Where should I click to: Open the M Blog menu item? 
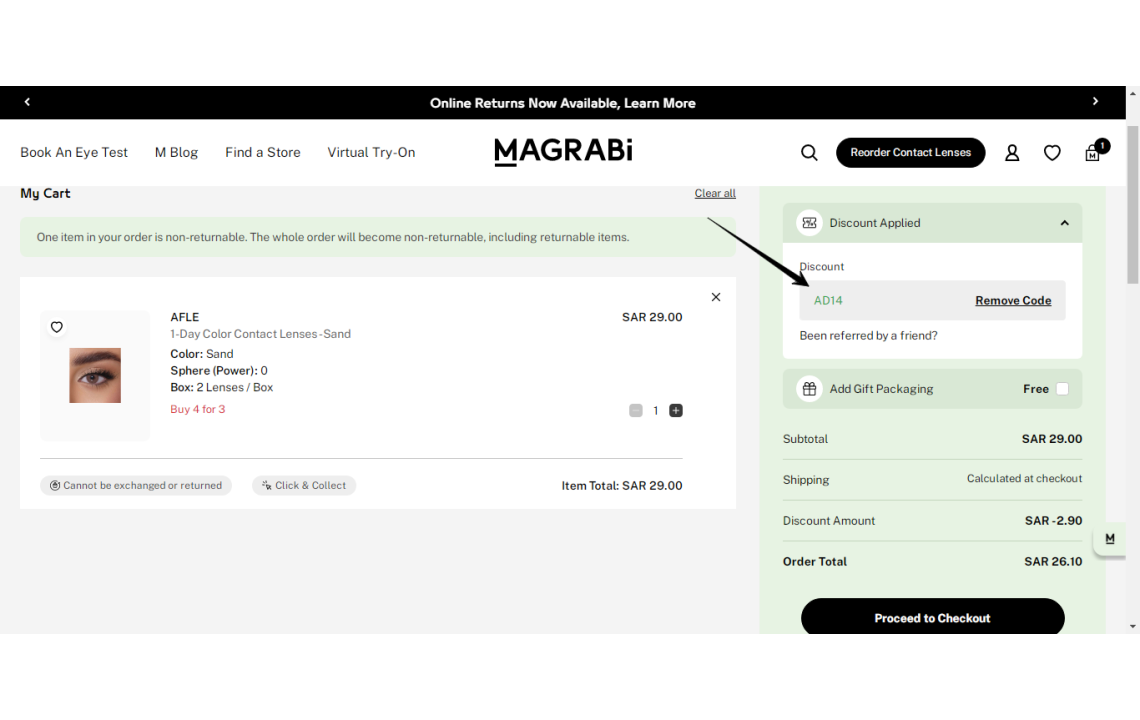point(176,153)
